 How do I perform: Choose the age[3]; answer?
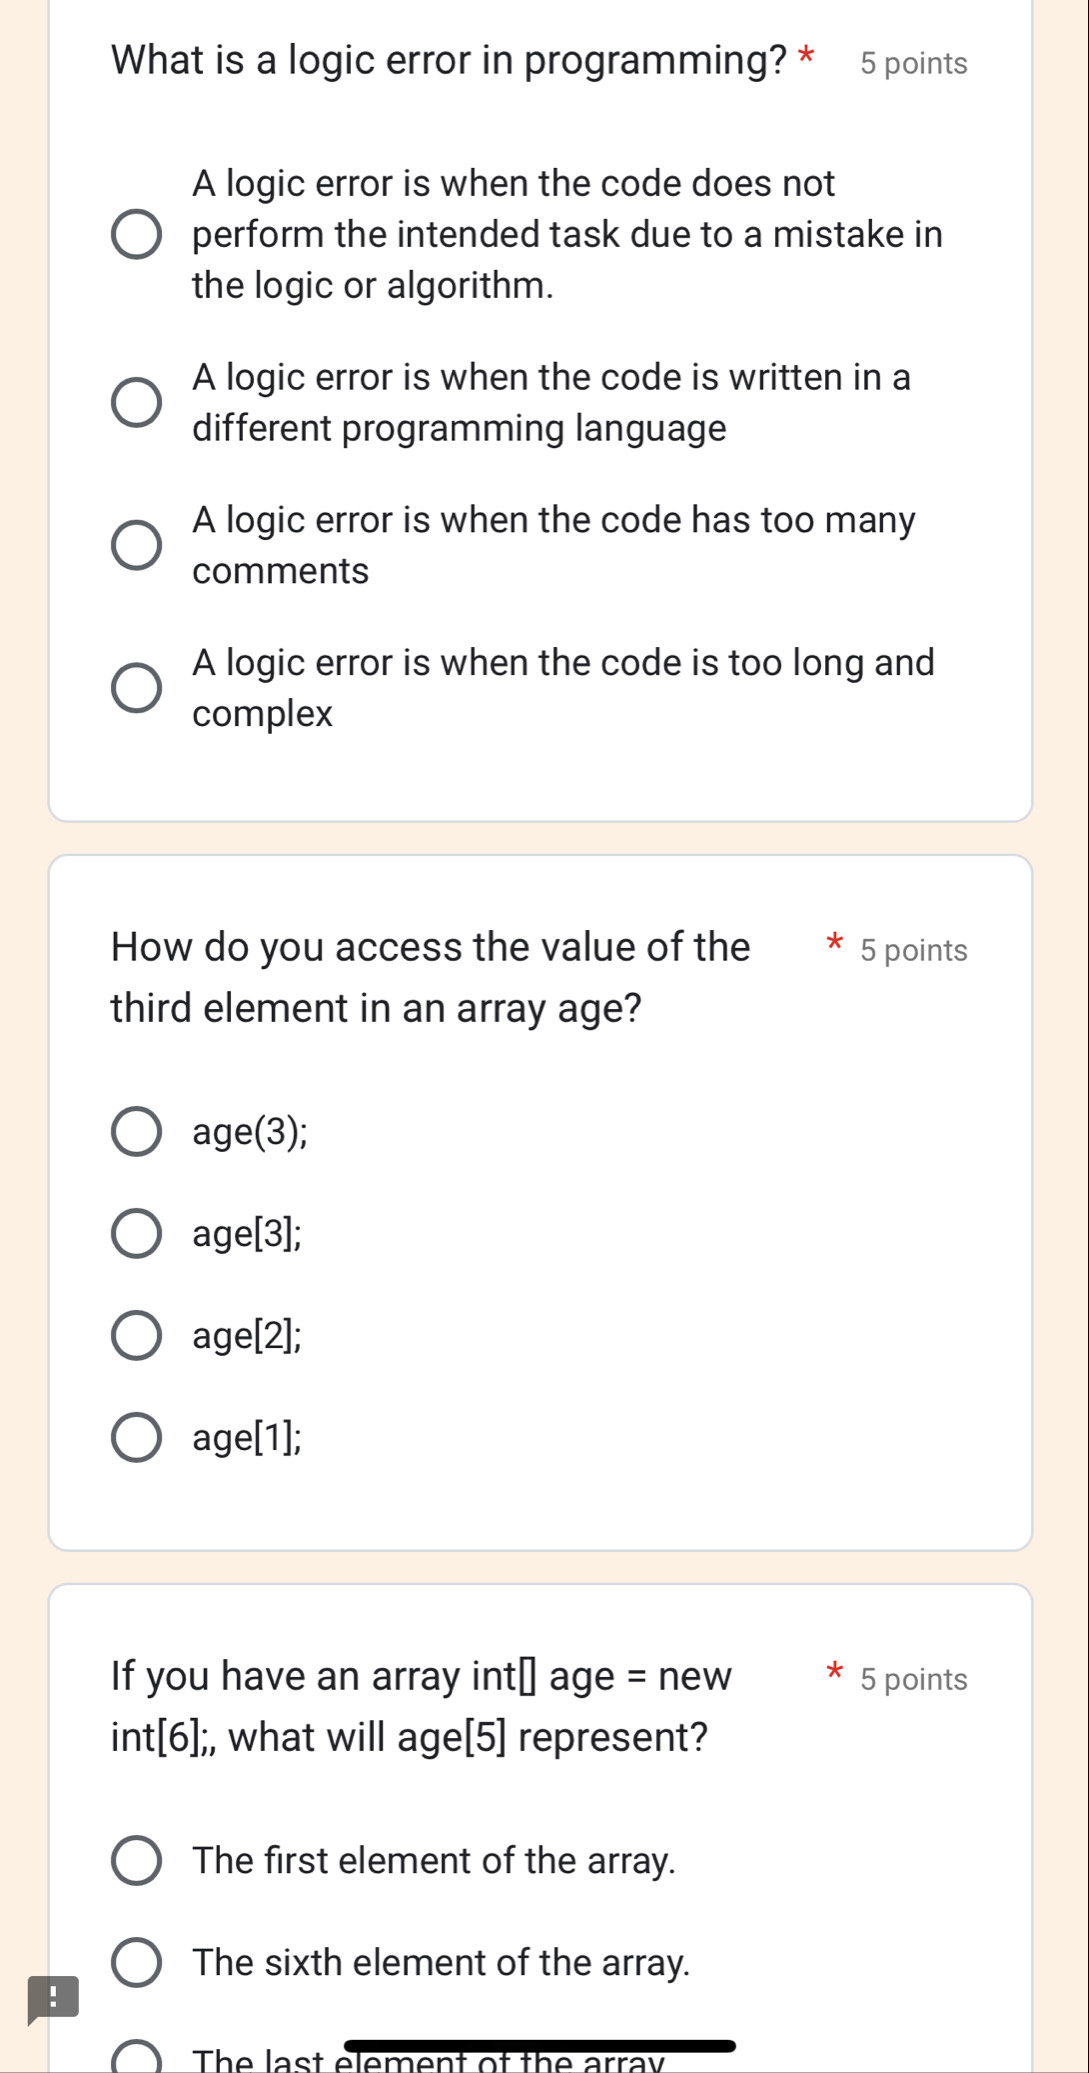[x=136, y=1234]
